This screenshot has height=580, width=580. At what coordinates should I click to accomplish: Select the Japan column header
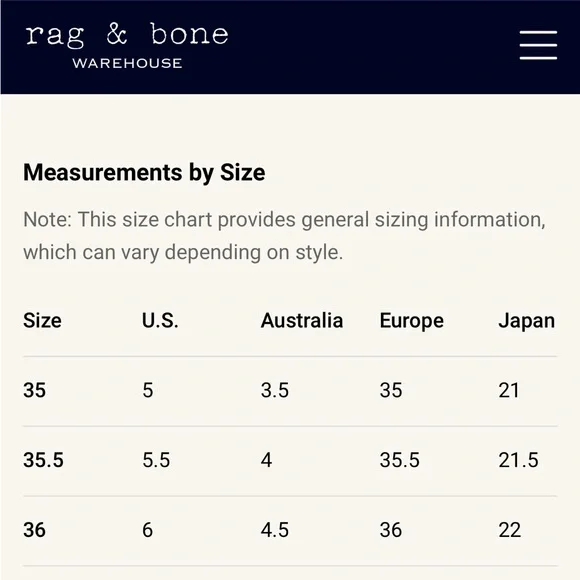point(526,321)
